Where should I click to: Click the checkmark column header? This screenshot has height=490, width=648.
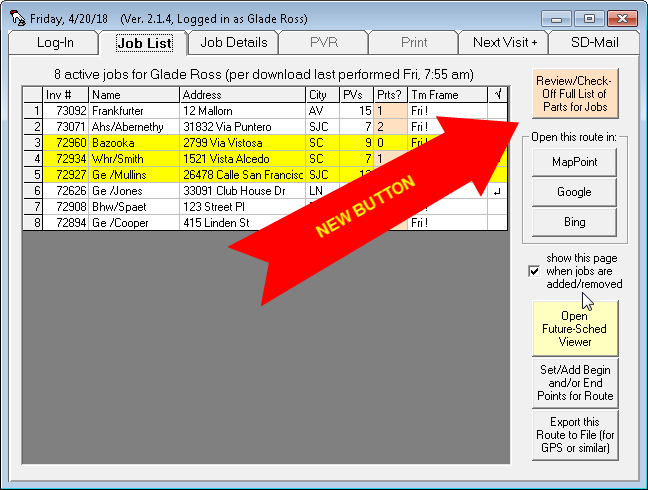[498, 95]
